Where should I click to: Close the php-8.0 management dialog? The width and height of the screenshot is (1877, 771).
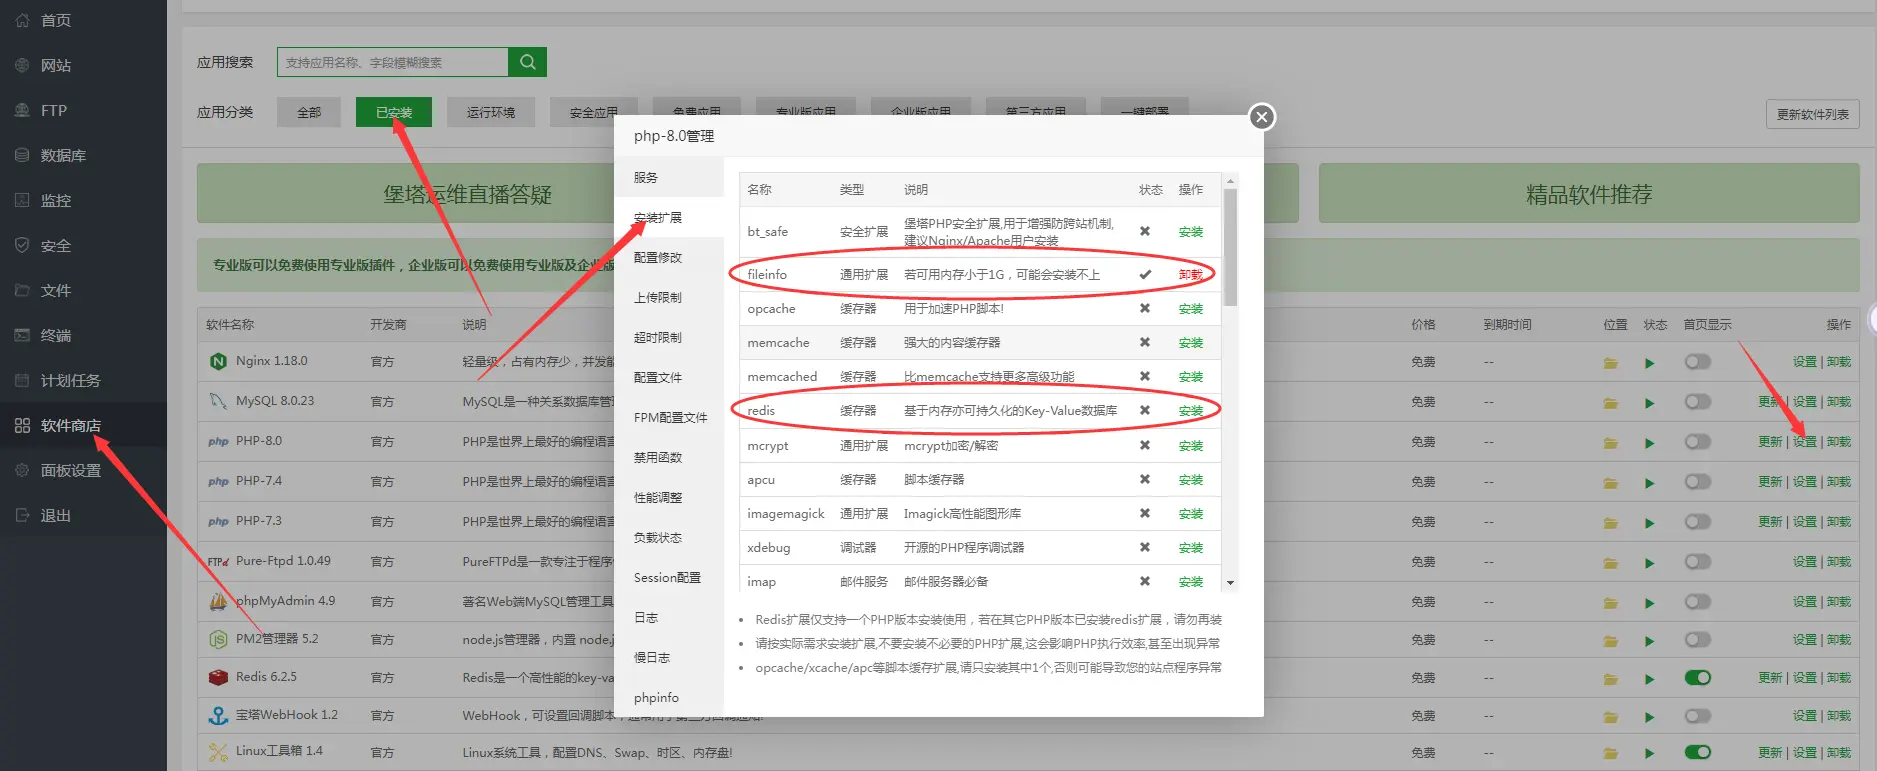click(x=1262, y=117)
